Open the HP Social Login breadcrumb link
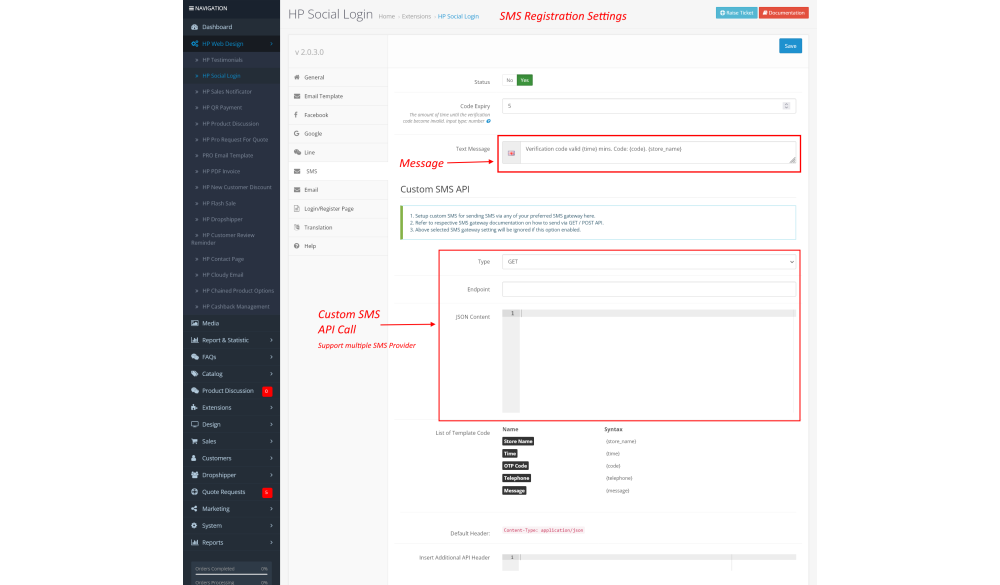 tap(458, 17)
